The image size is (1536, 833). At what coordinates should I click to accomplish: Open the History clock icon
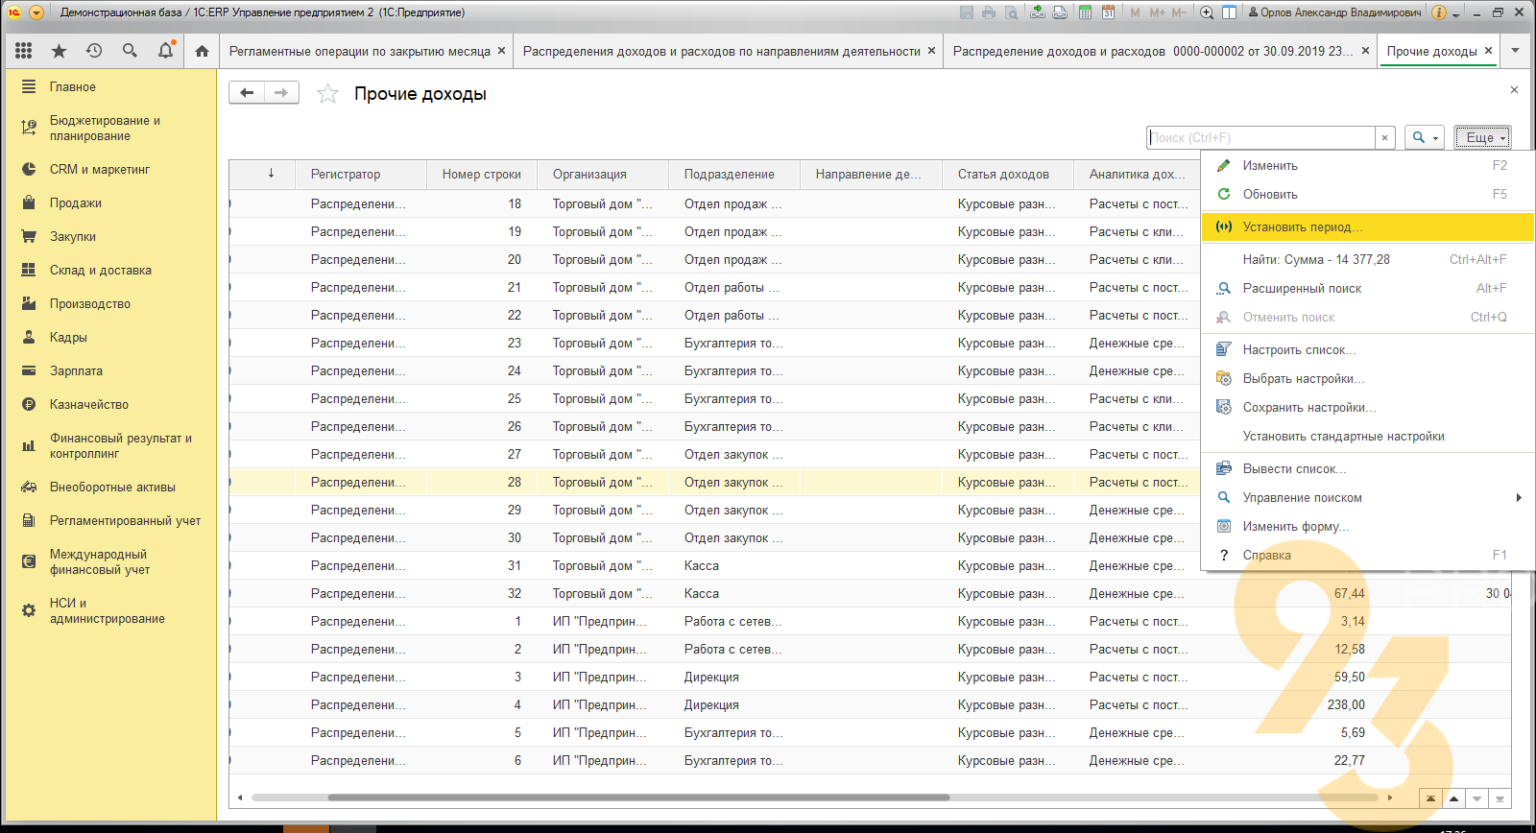(x=94, y=50)
